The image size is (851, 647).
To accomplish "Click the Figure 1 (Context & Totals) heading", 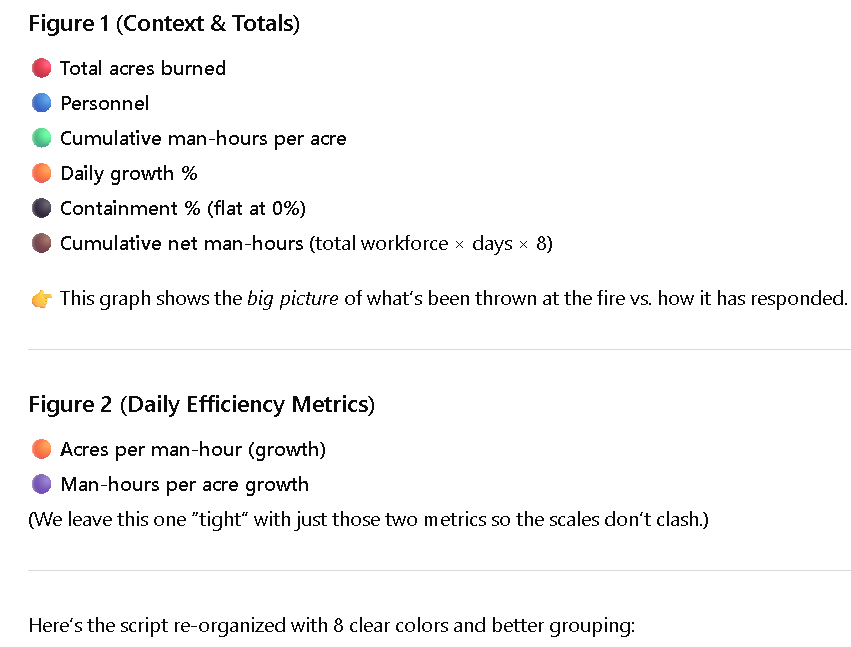I will [164, 24].
